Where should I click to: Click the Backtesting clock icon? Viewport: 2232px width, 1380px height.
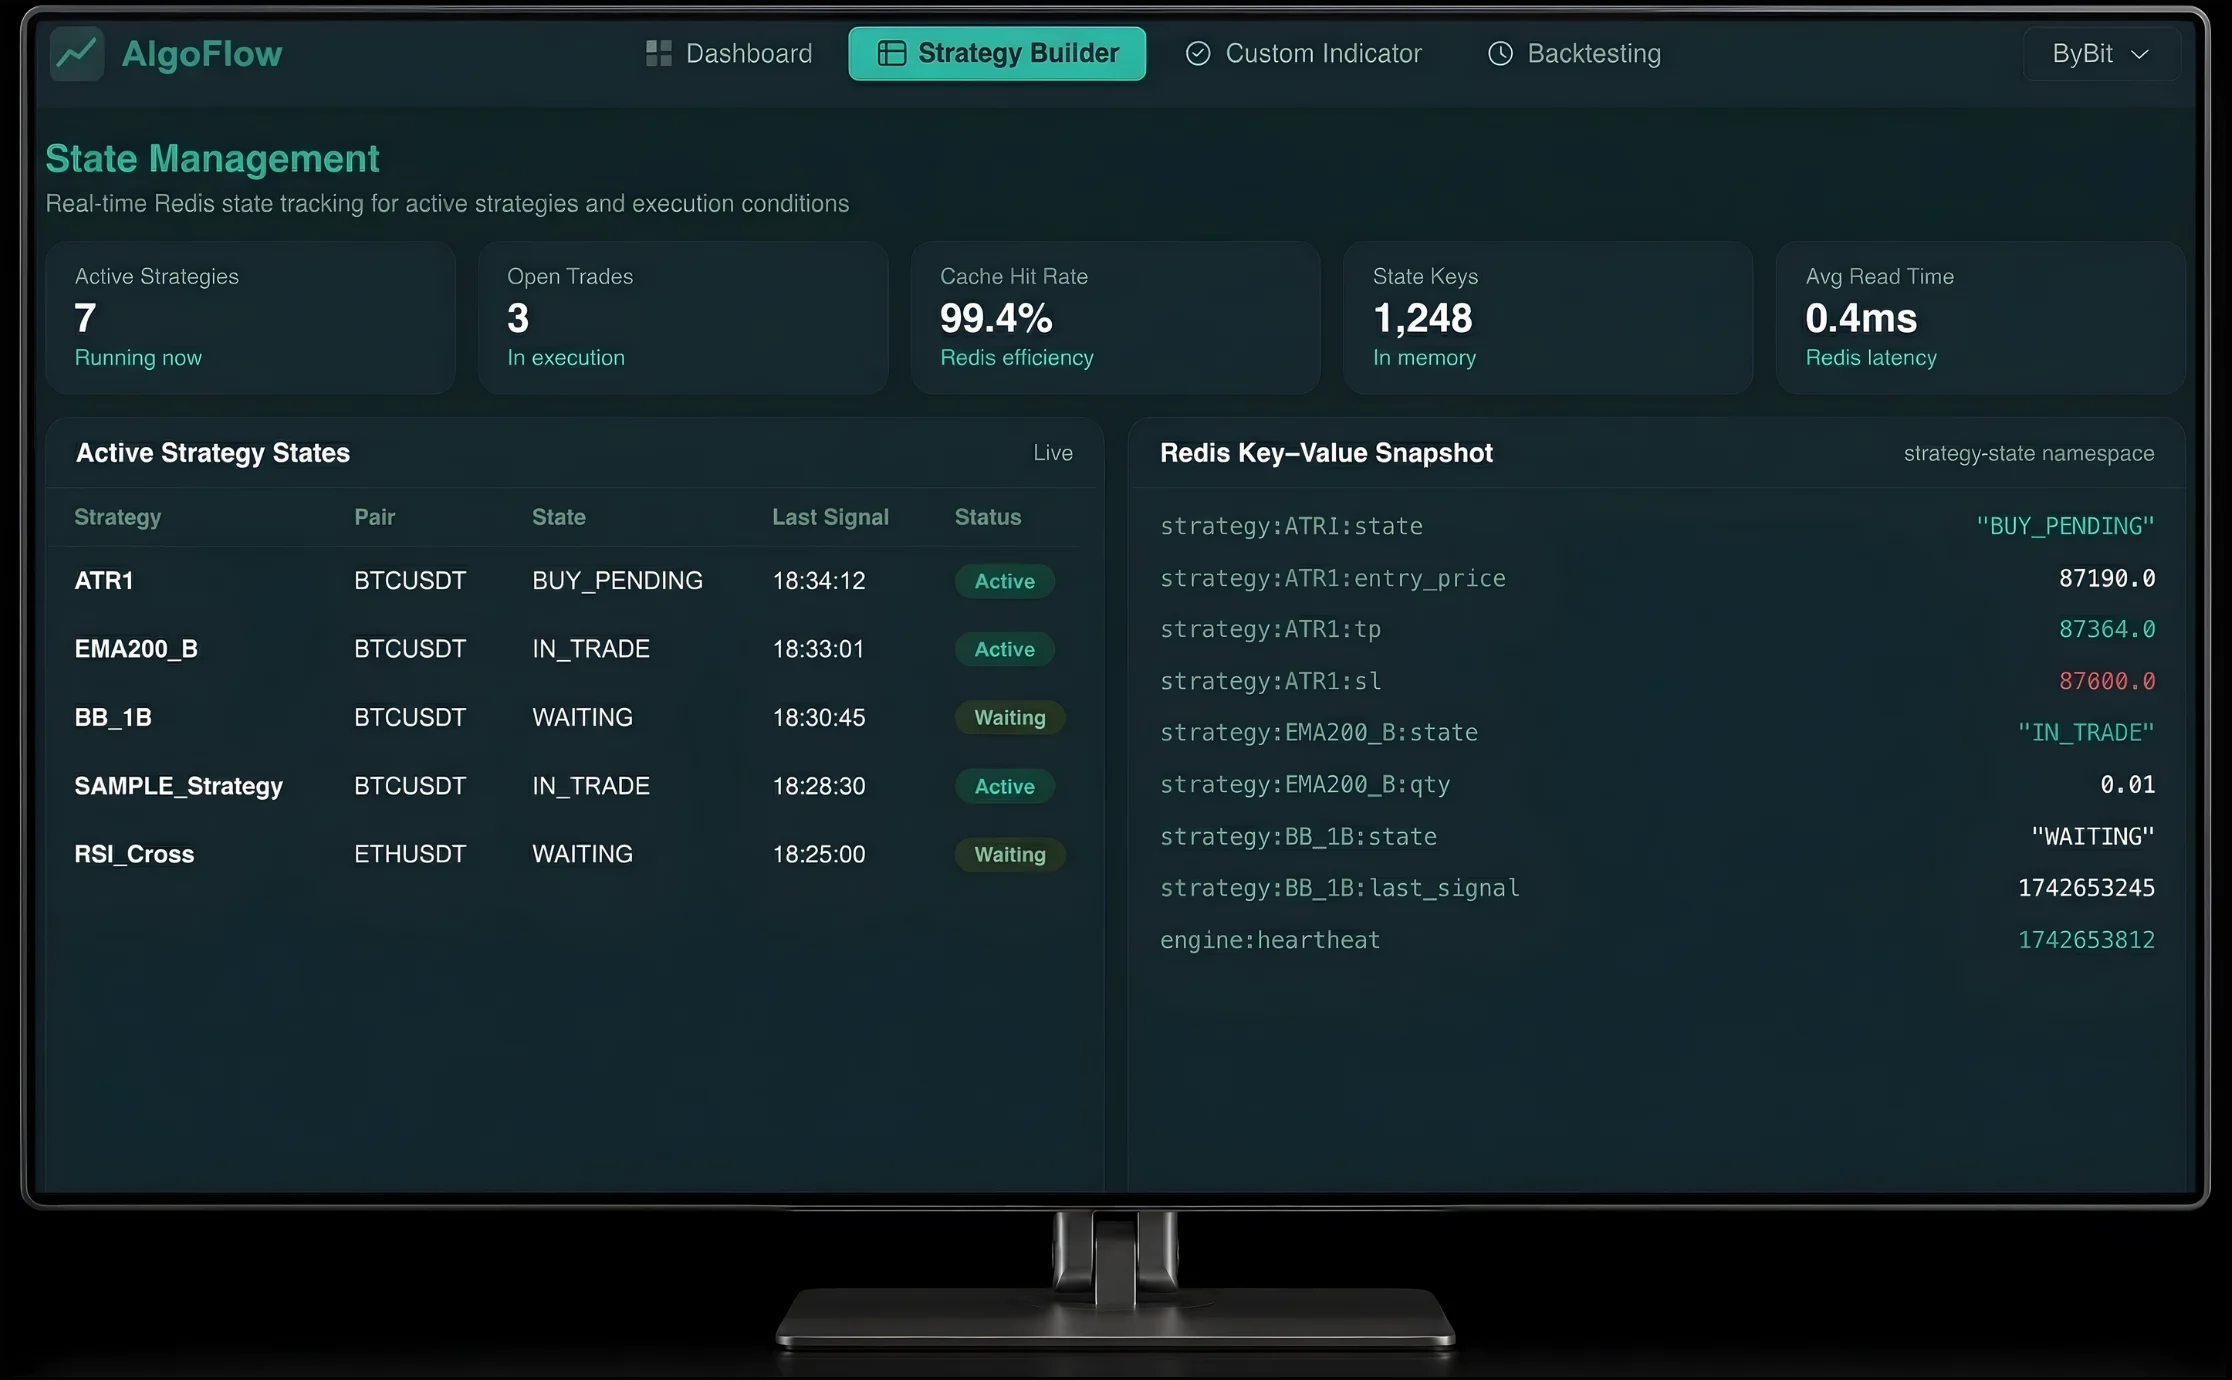tap(1500, 53)
